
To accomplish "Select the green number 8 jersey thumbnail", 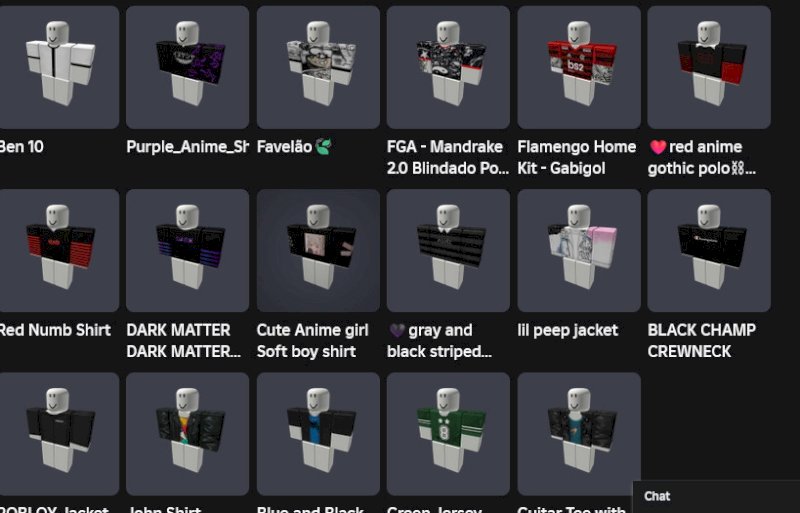I will click(x=448, y=433).
